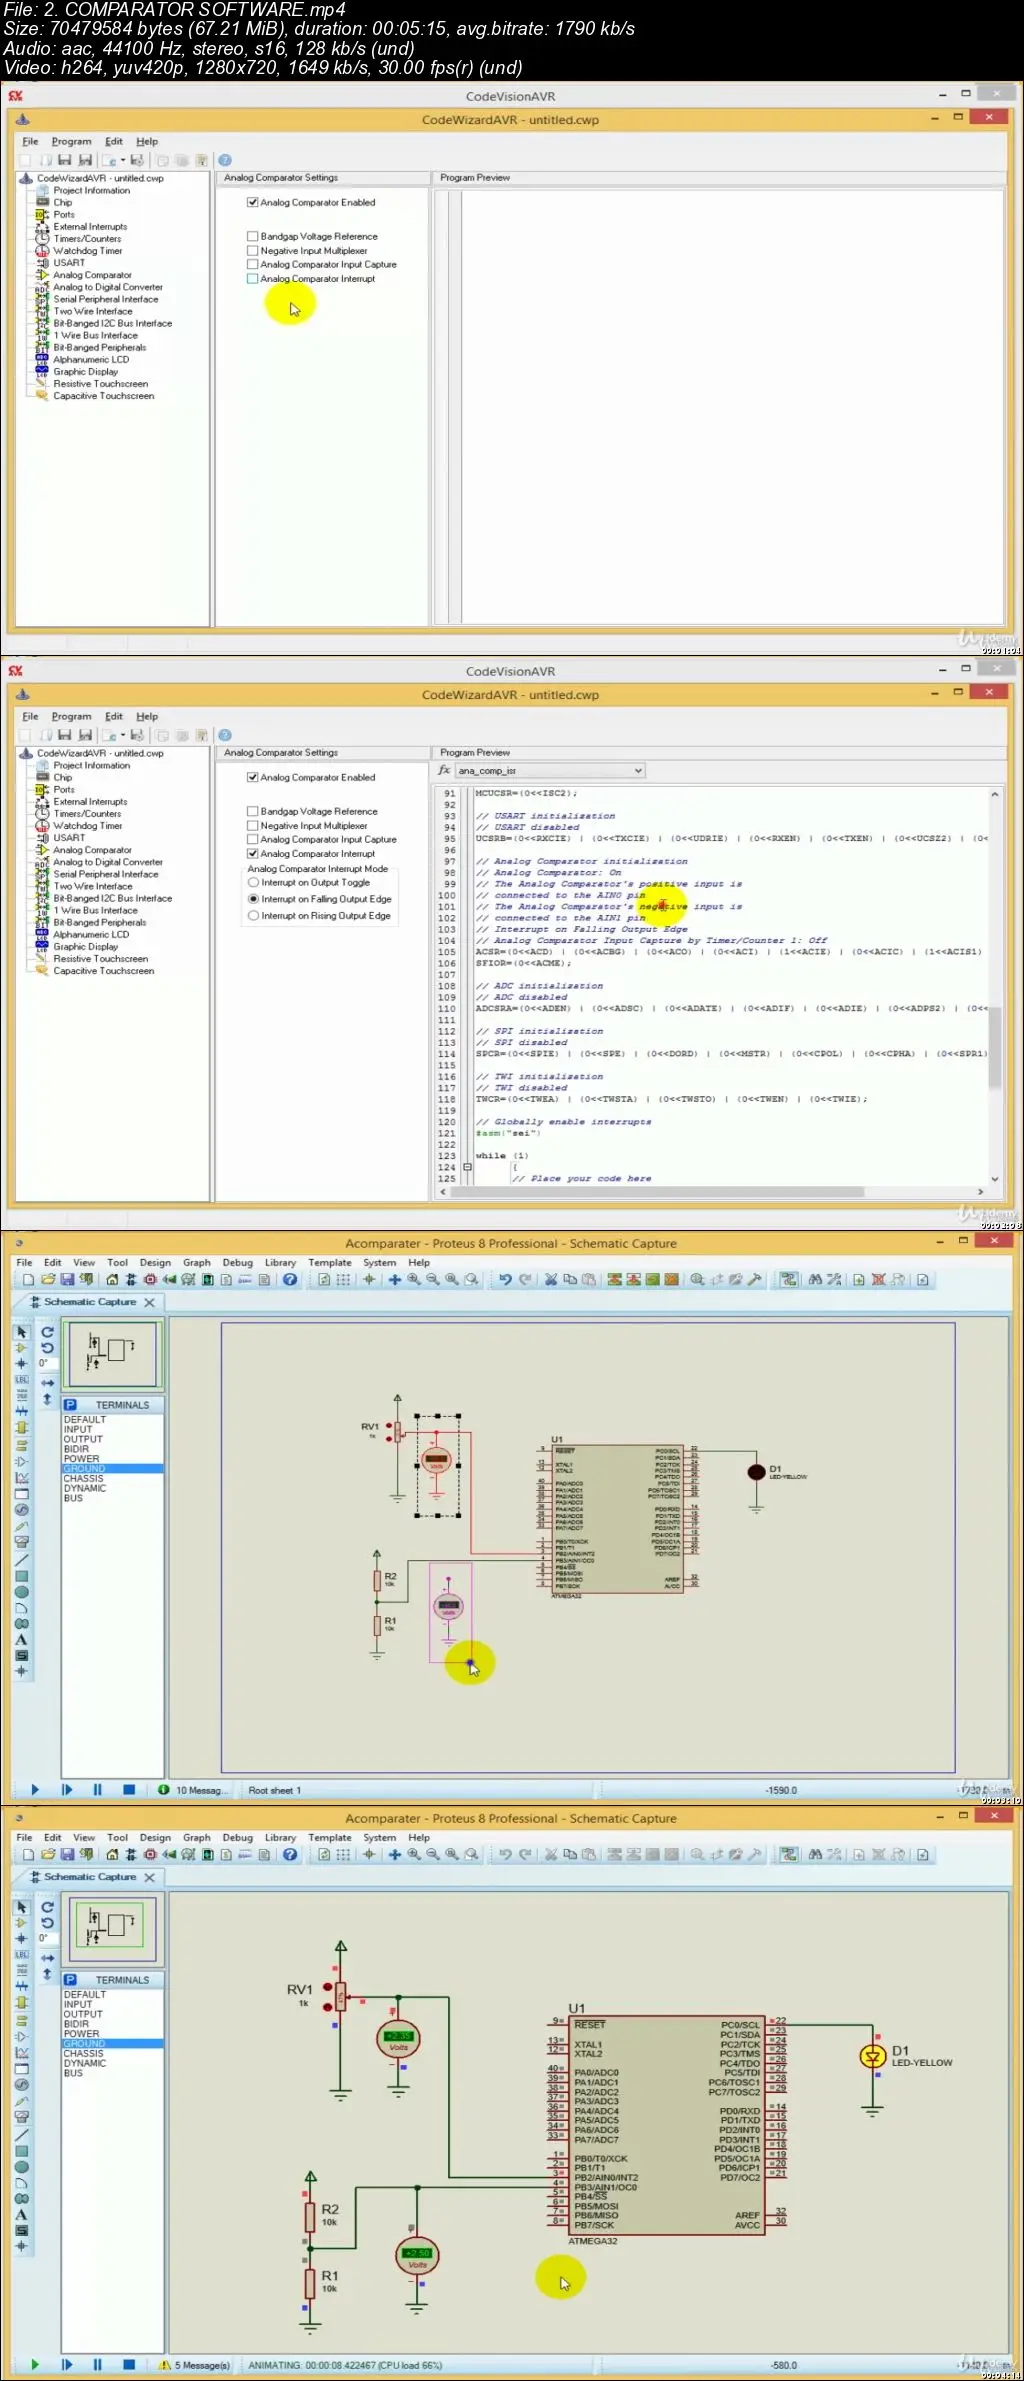Screen dimensions: 1024x2381
Task: Open USART settings in empty-preview CodeWizardAVR window
Action: click(x=69, y=263)
